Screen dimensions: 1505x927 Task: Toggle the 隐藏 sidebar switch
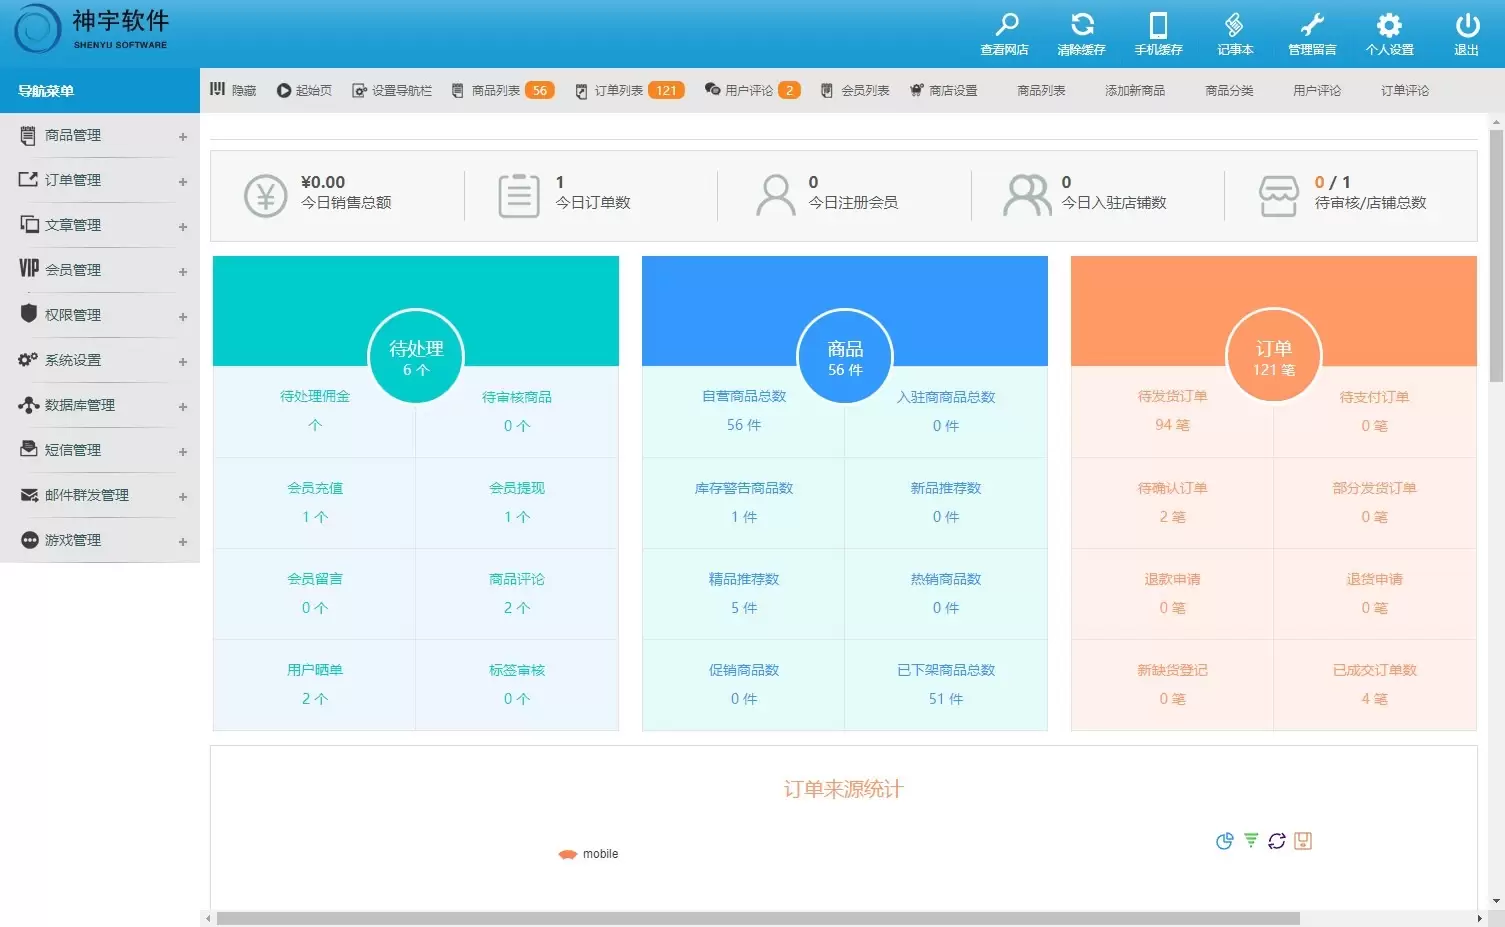click(x=233, y=90)
